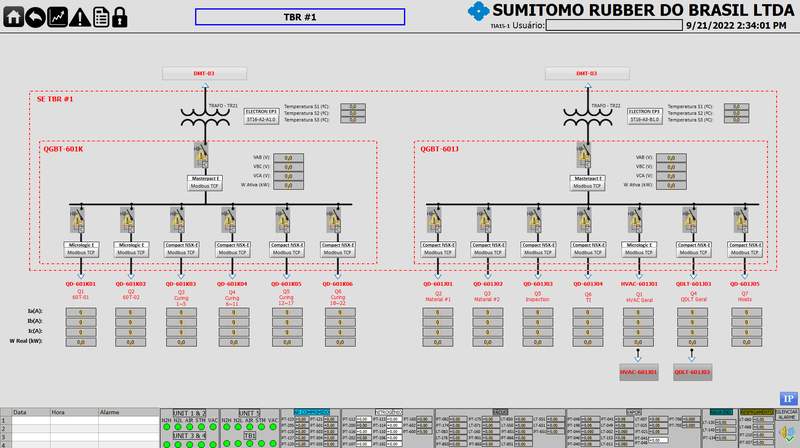Select breaker icon feeding QD-601K04
Screen dimensions: 800x448
click(x=228, y=220)
